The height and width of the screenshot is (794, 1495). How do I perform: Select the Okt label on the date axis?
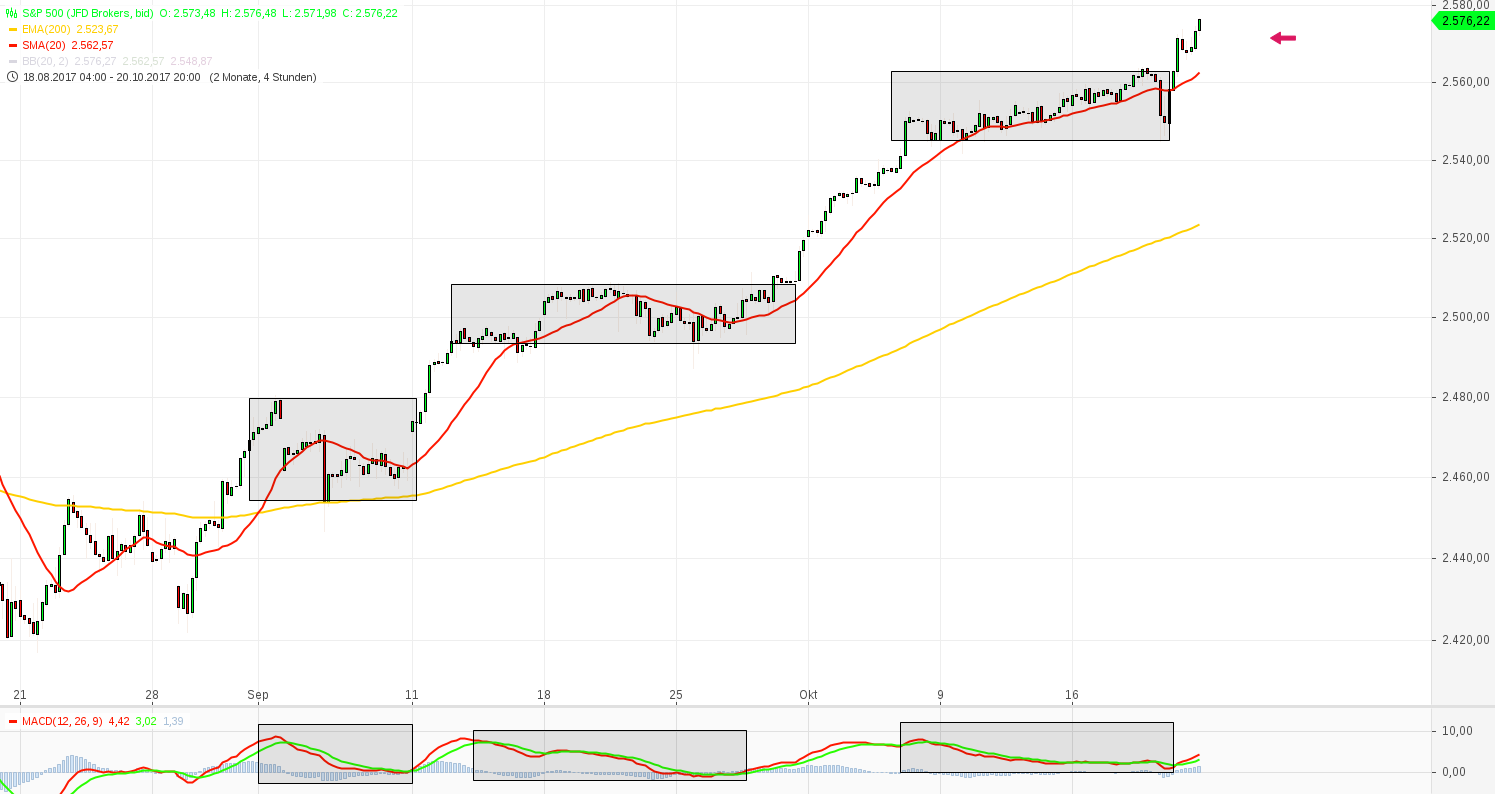click(x=808, y=694)
